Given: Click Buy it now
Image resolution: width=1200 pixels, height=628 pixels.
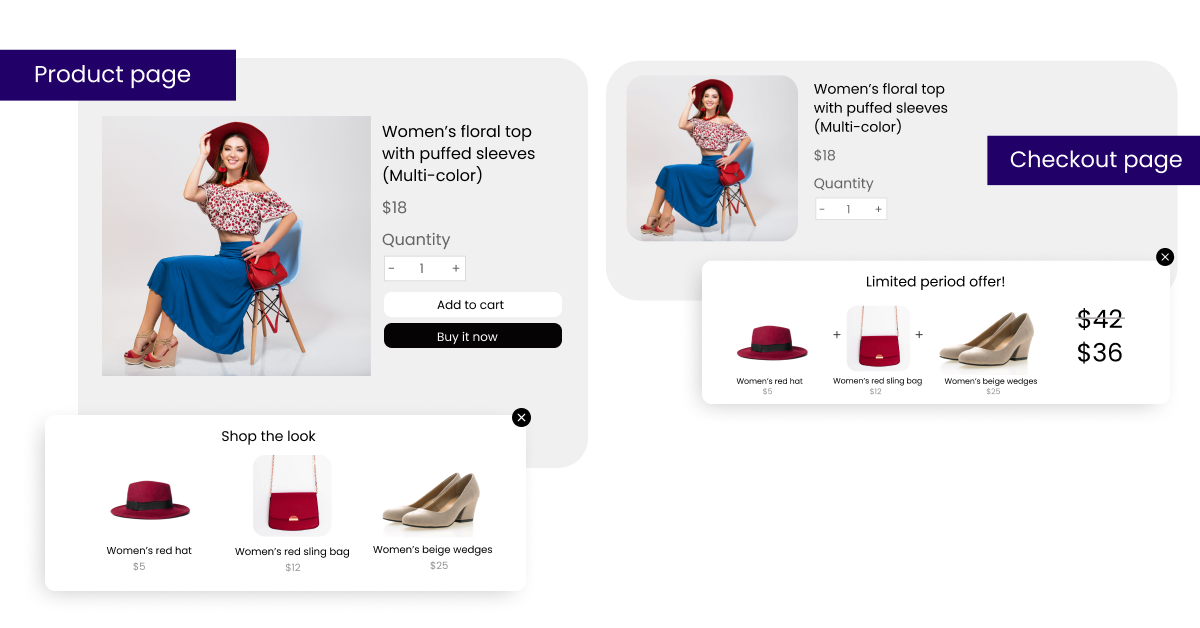Looking at the screenshot, I should coord(472,335).
